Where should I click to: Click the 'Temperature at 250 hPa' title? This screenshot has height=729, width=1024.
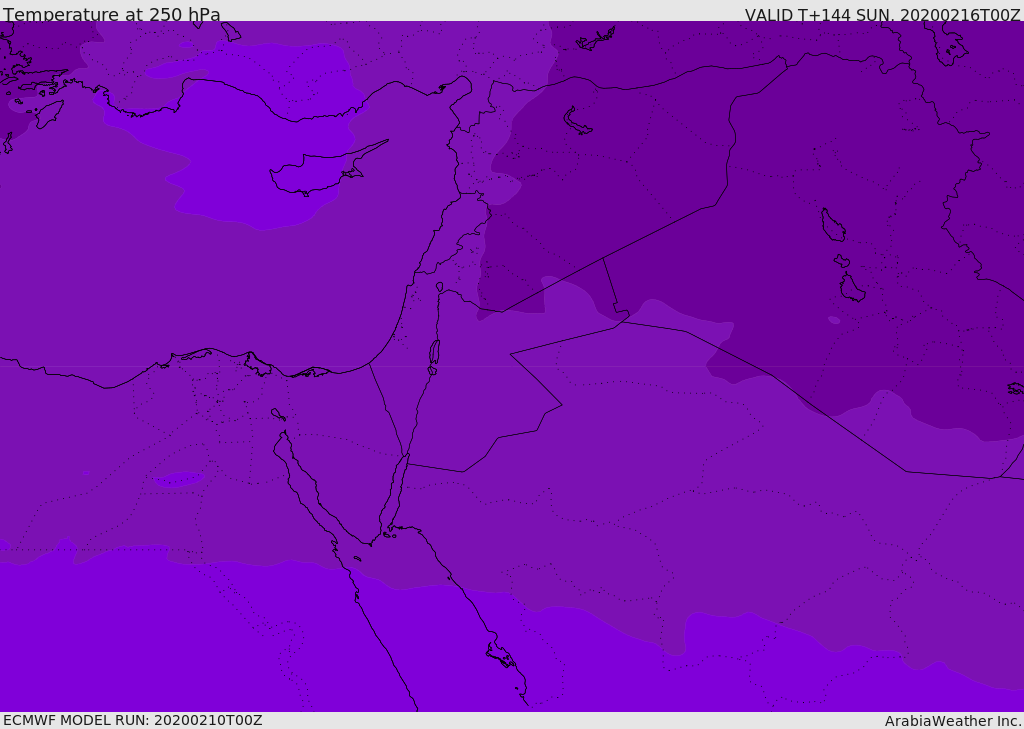click(x=112, y=14)
